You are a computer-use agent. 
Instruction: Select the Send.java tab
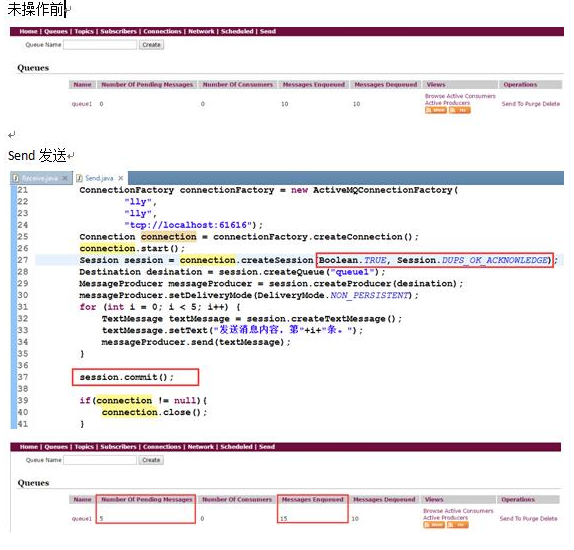100,178
